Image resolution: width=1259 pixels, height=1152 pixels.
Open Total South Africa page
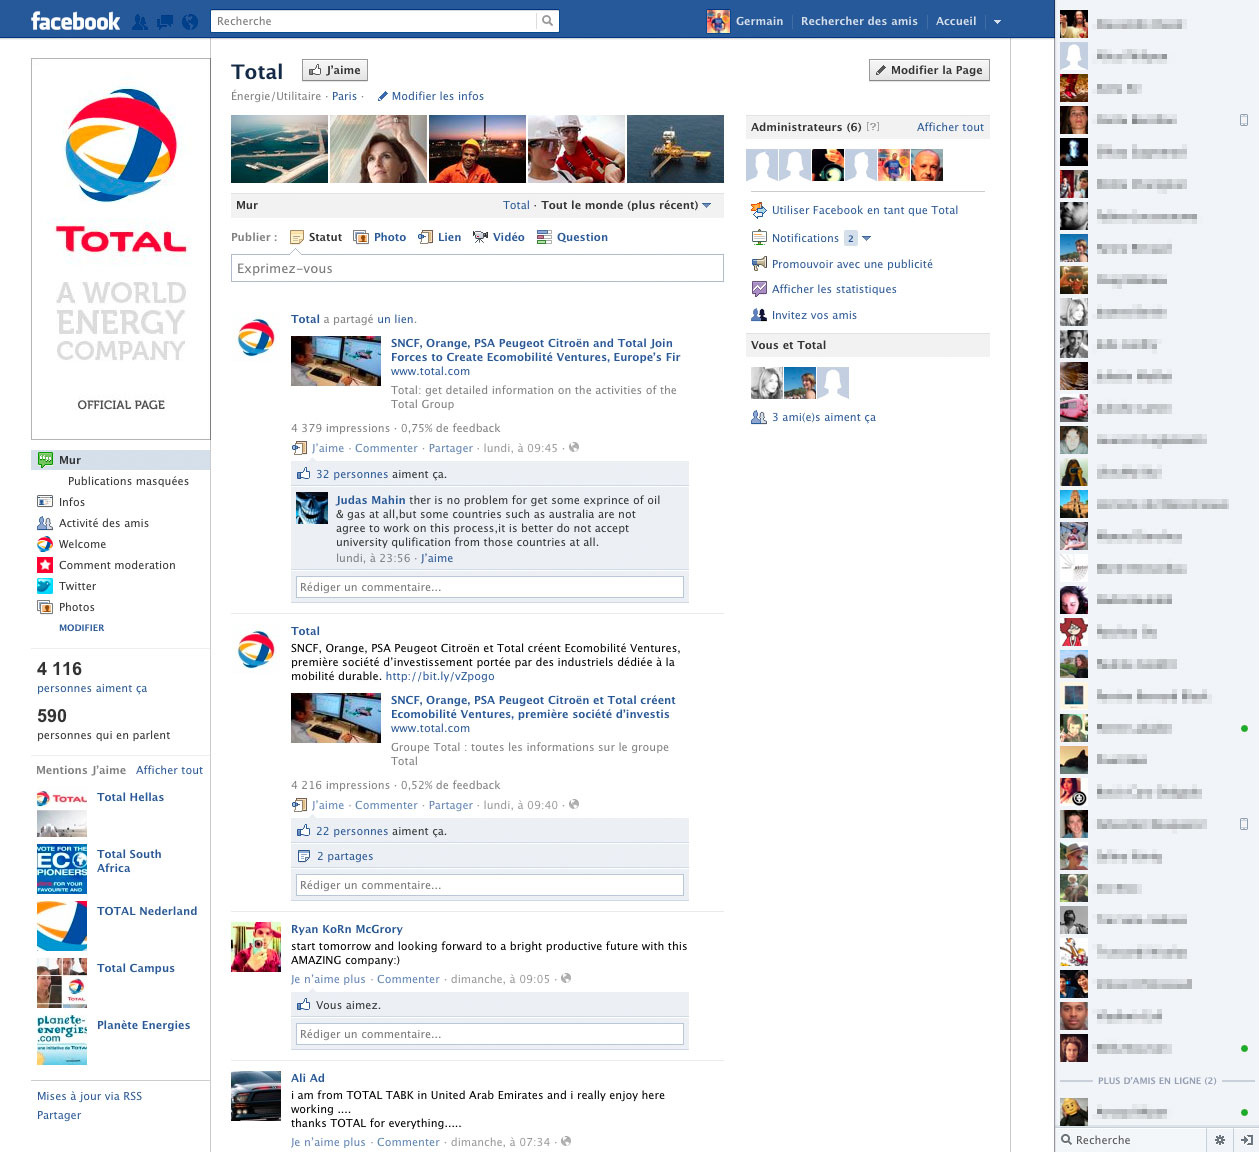(x=129, y=861)
